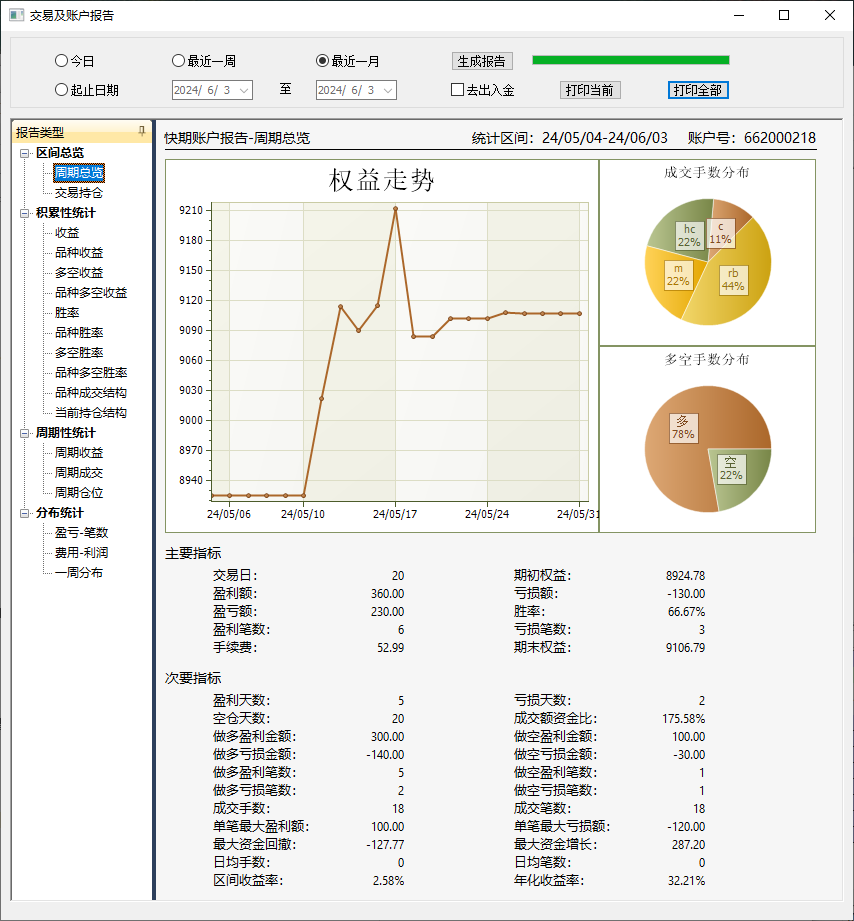
Task: Click the 生成报告 button
Action: tap(482, 61)
